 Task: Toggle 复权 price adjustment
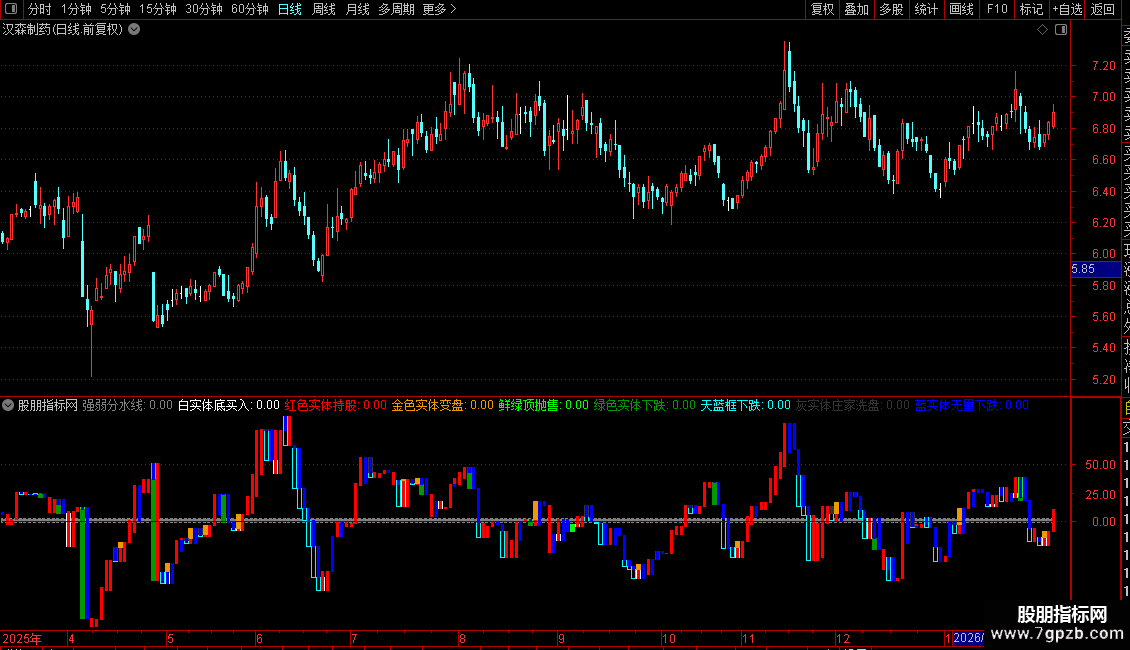pos(822,9)
